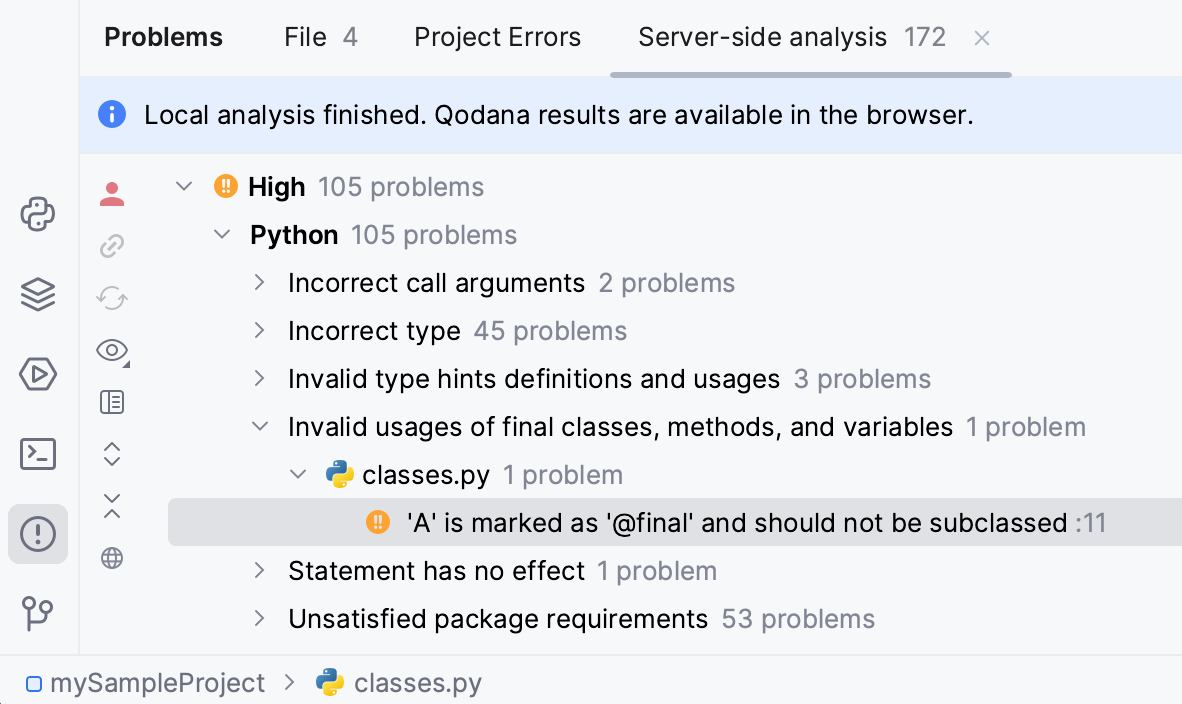Expand all tree nodes via double-chevron icon
The width and height of the screenshot is (1182, 704).
(x=112, y=453)
